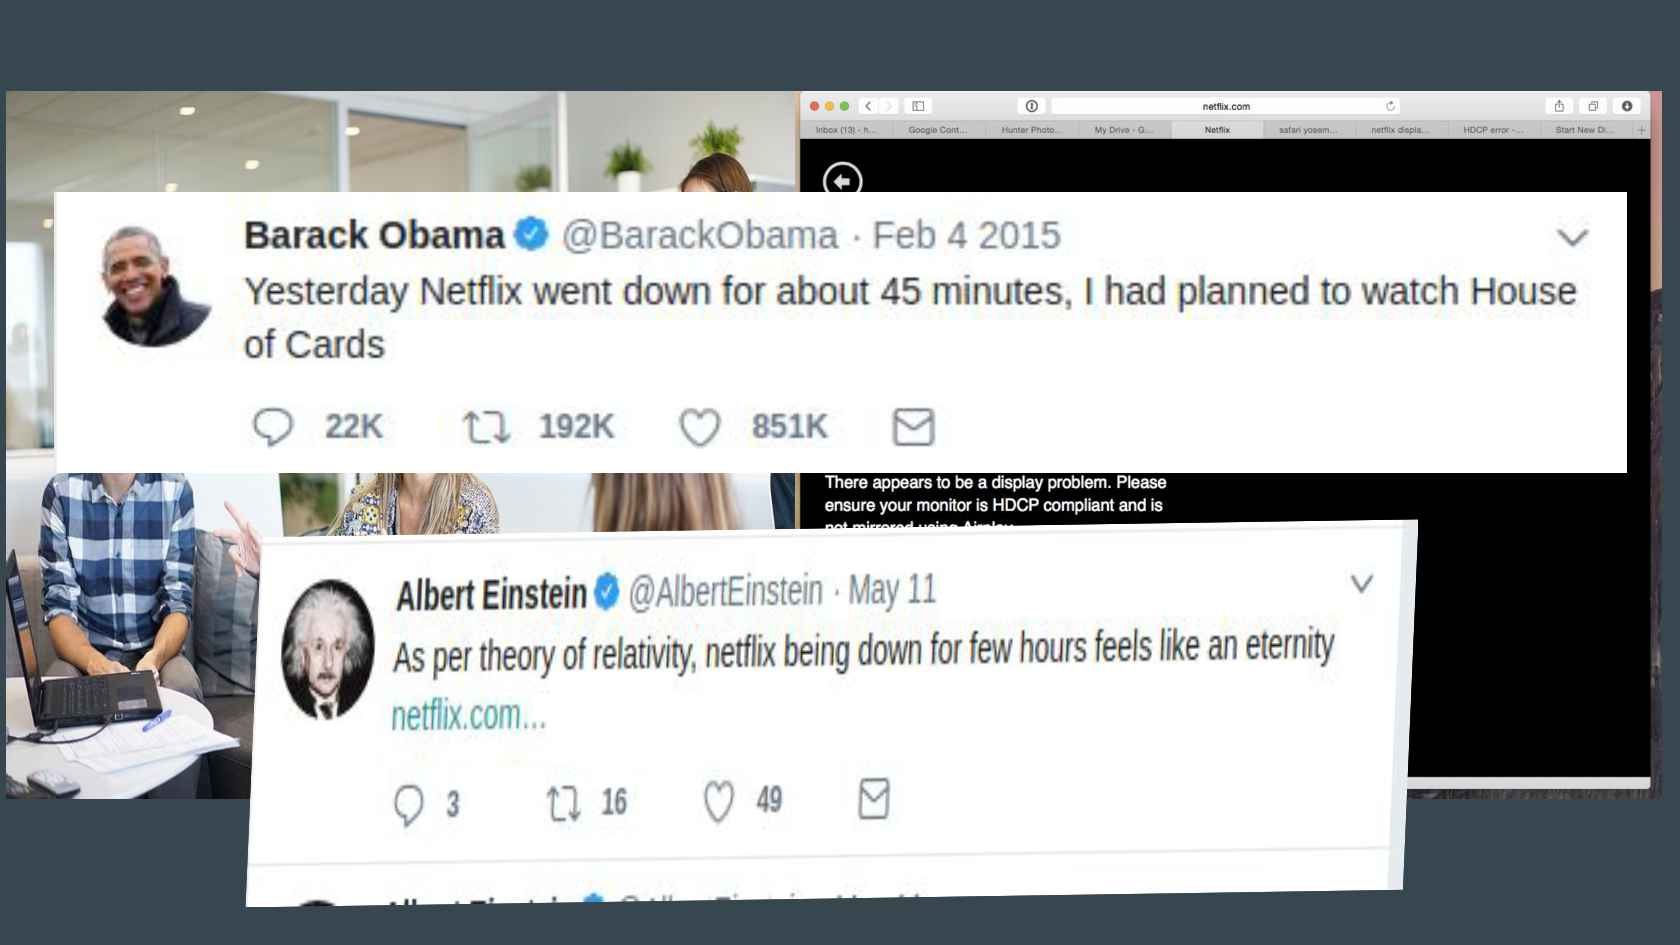
Task: Click the Netflix player back arrow
Action: [842, 180]
